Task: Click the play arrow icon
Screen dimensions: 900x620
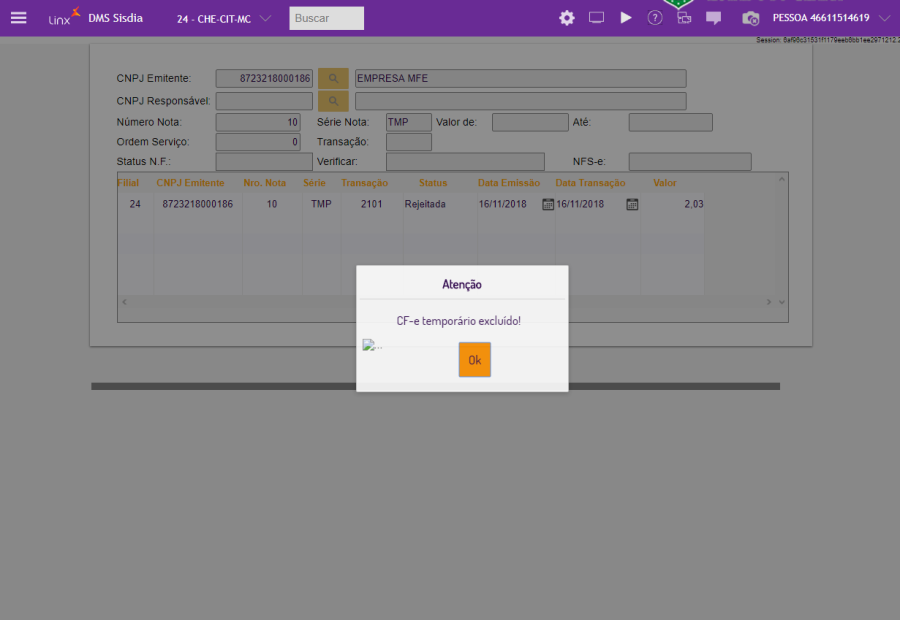Action: (626, 18)
